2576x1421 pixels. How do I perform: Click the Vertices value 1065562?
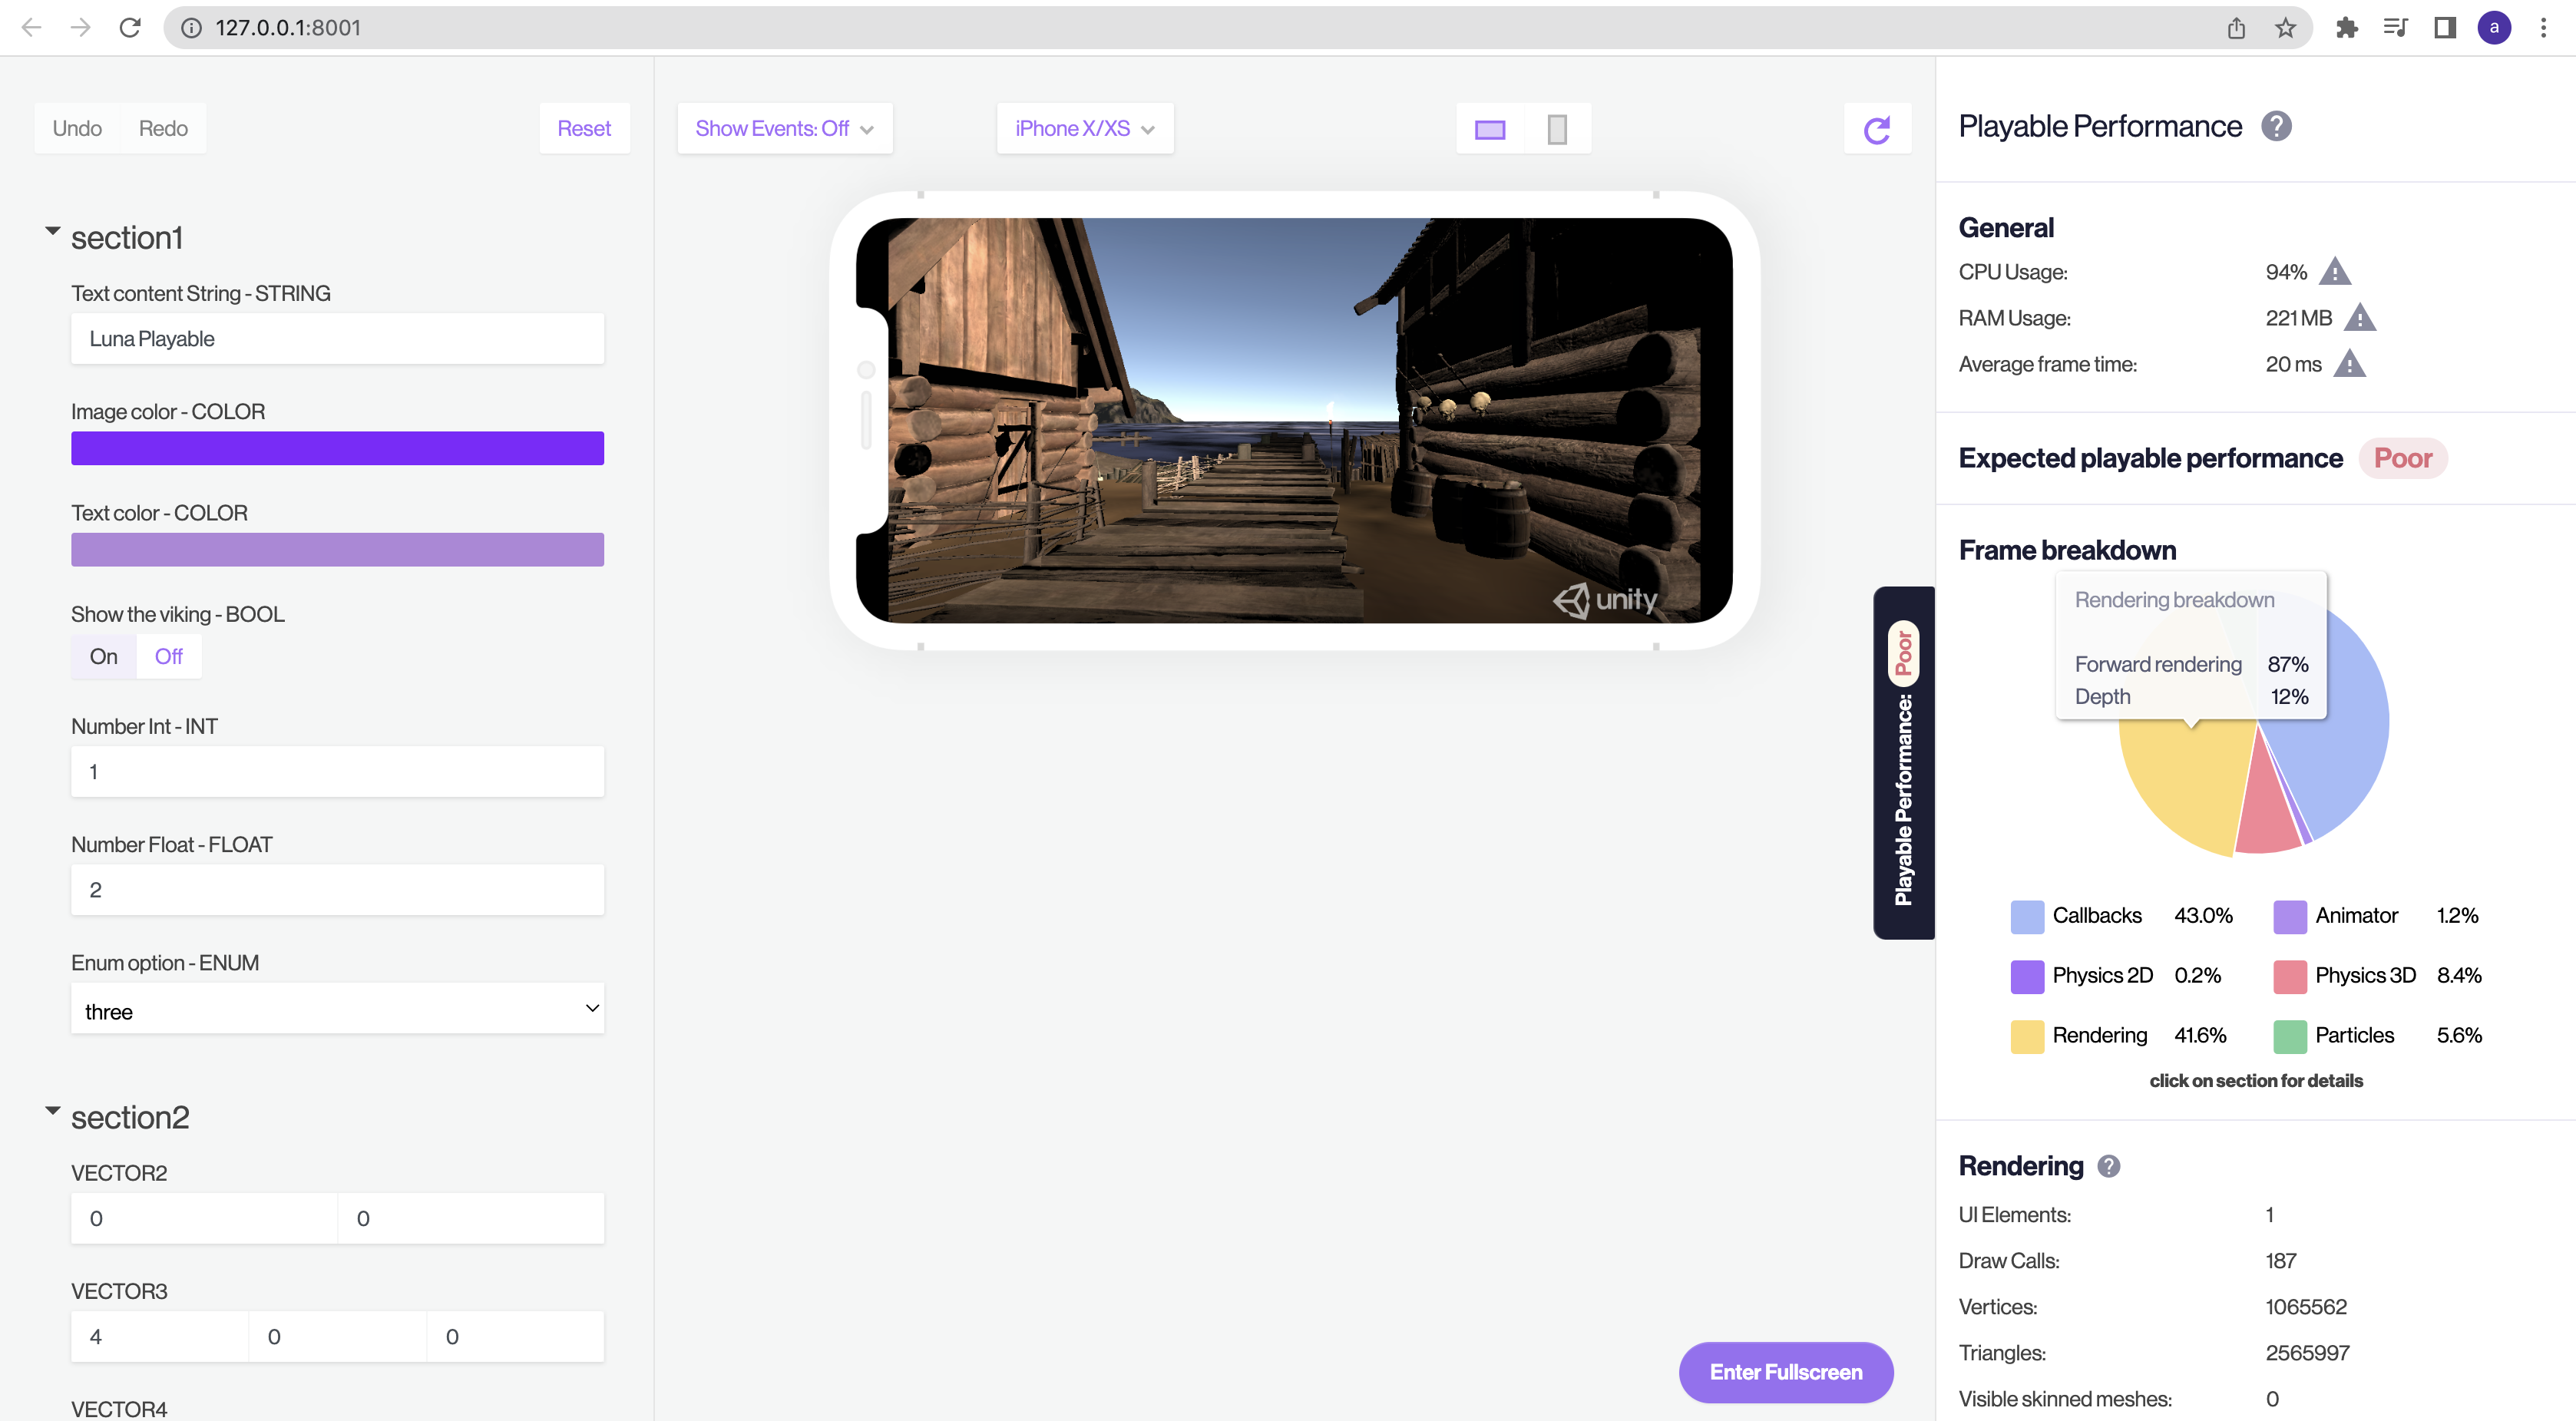click(2306, 1307)
